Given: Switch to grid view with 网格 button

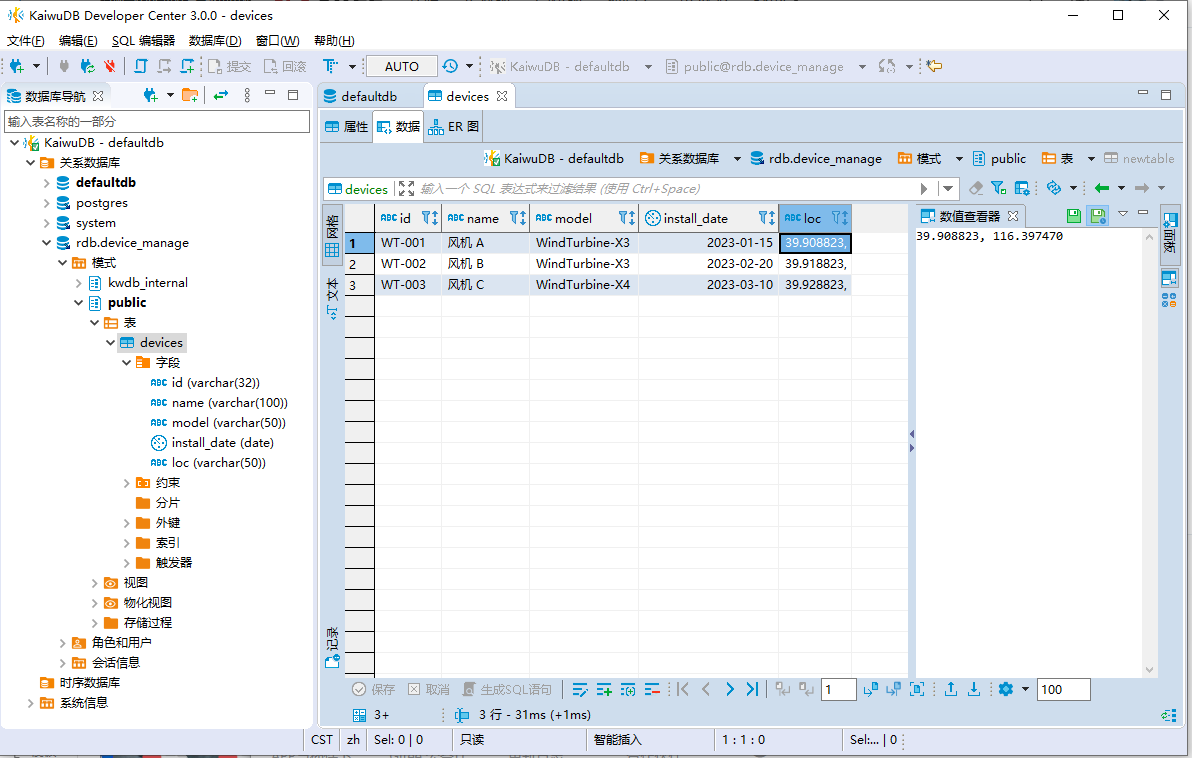Looking at the screenshot, I should coord(332,236).
